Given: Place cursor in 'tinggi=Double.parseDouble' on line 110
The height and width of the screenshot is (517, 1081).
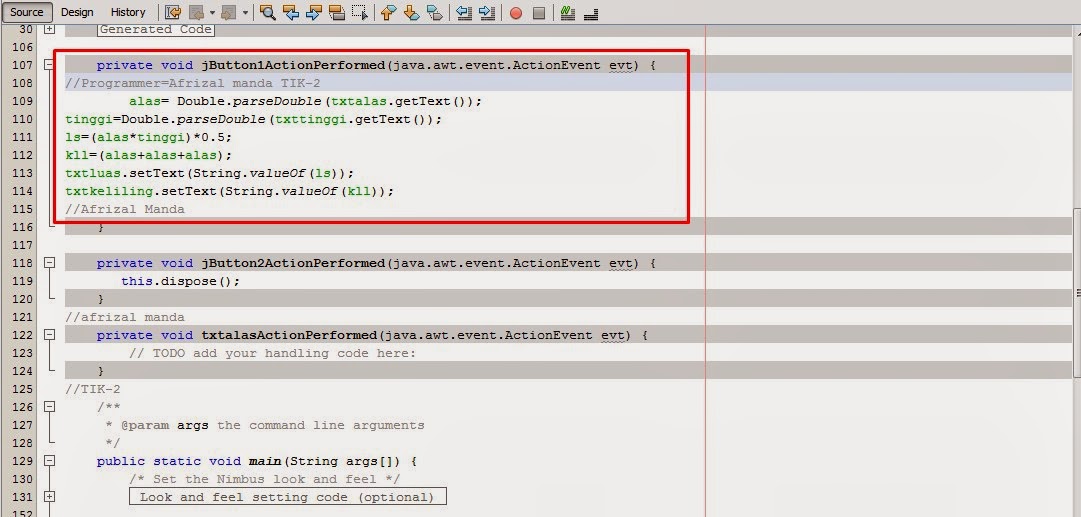Looking at the screenshot, I should point(165,119).
